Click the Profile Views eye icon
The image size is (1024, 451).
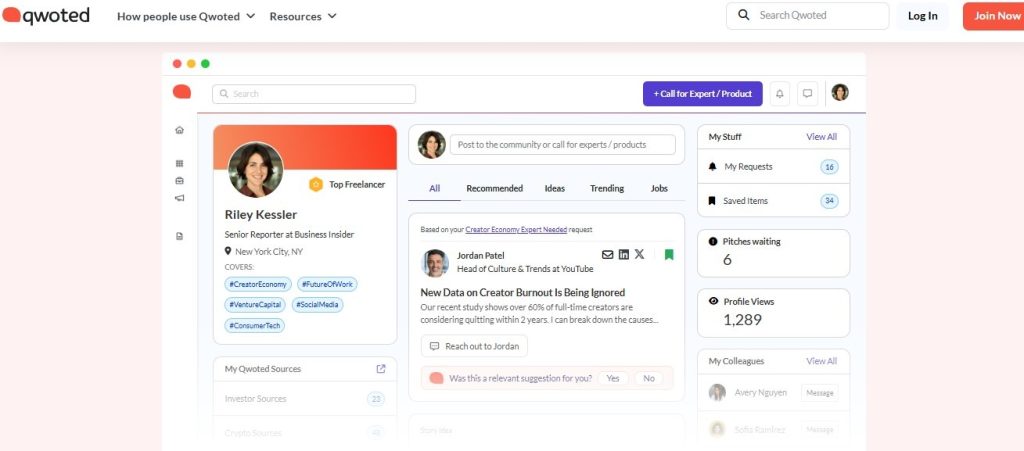[x=713, y=302]
